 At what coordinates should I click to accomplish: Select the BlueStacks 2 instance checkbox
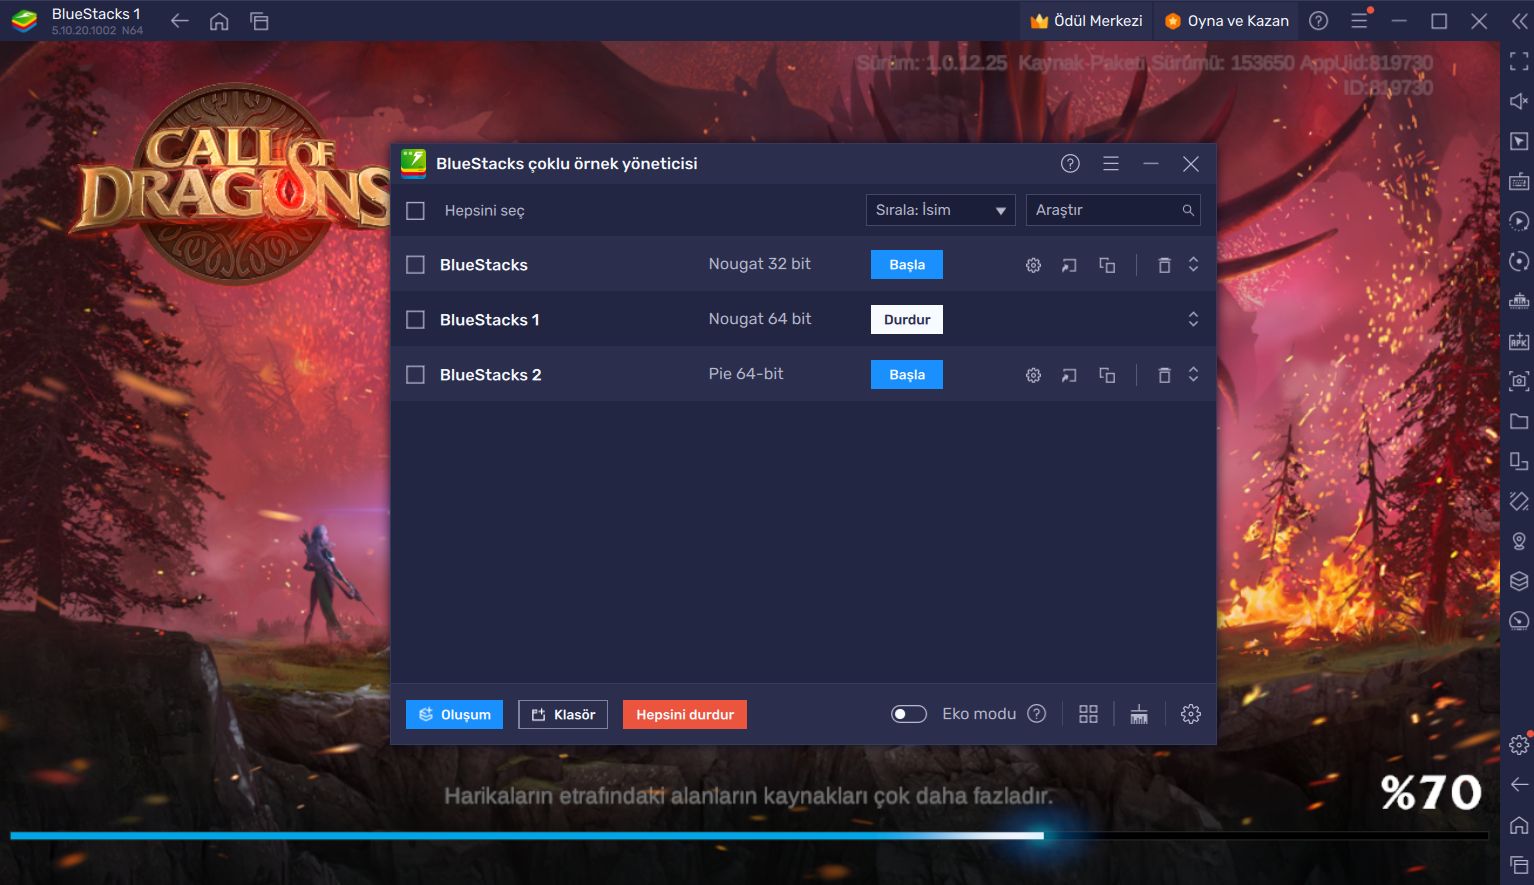tap(416, 375)
